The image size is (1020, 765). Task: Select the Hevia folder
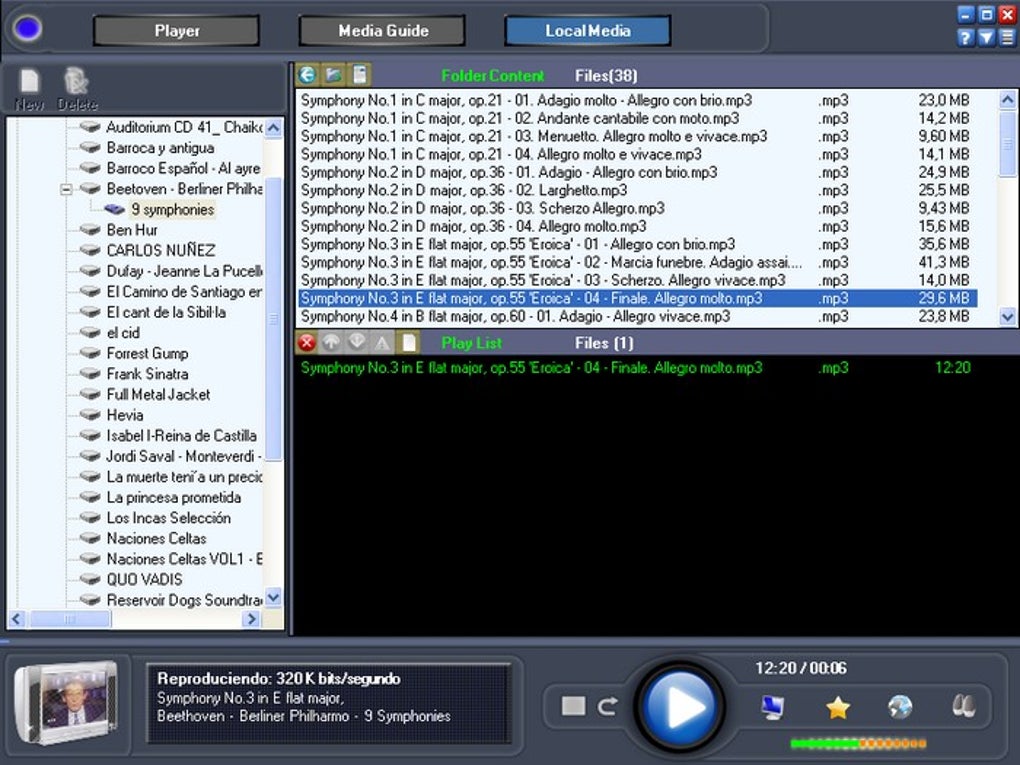click(125, 415)
